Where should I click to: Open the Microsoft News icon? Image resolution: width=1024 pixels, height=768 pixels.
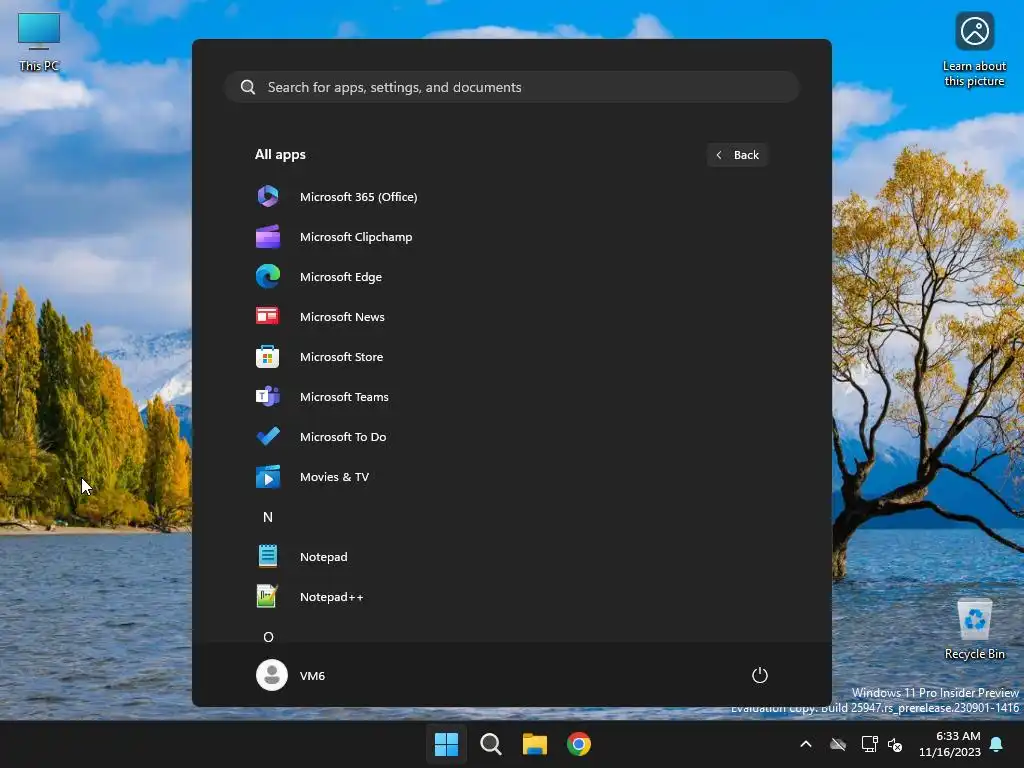tap(268, 316)
